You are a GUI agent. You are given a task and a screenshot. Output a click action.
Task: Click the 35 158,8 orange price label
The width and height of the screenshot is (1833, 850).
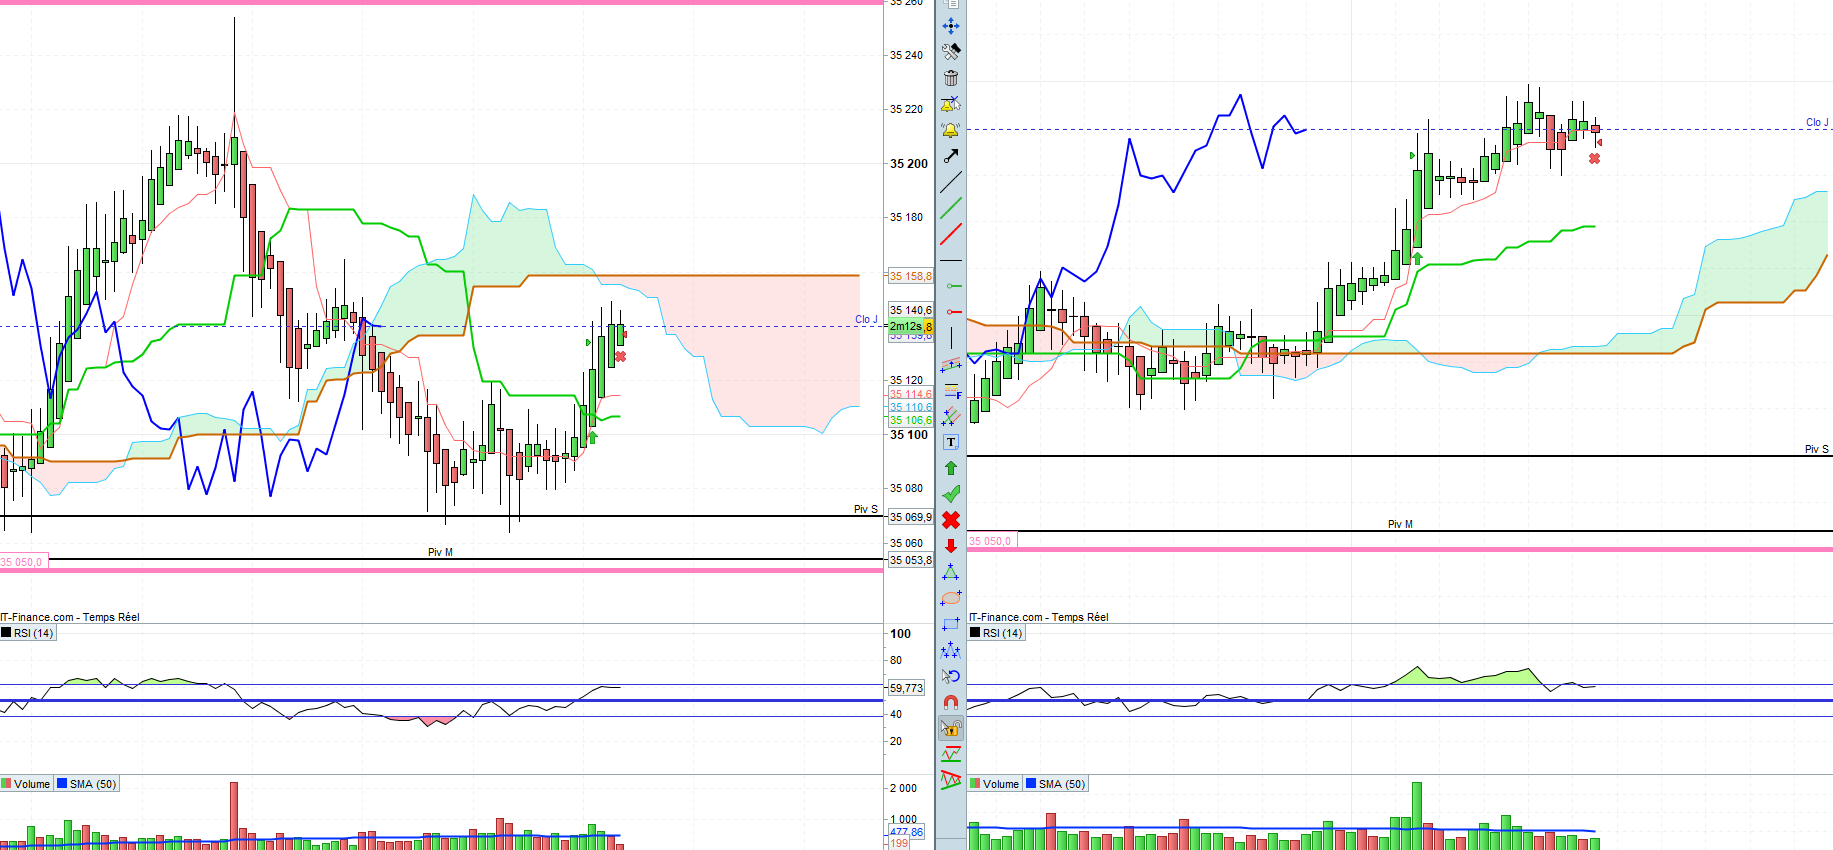point(910,276)
